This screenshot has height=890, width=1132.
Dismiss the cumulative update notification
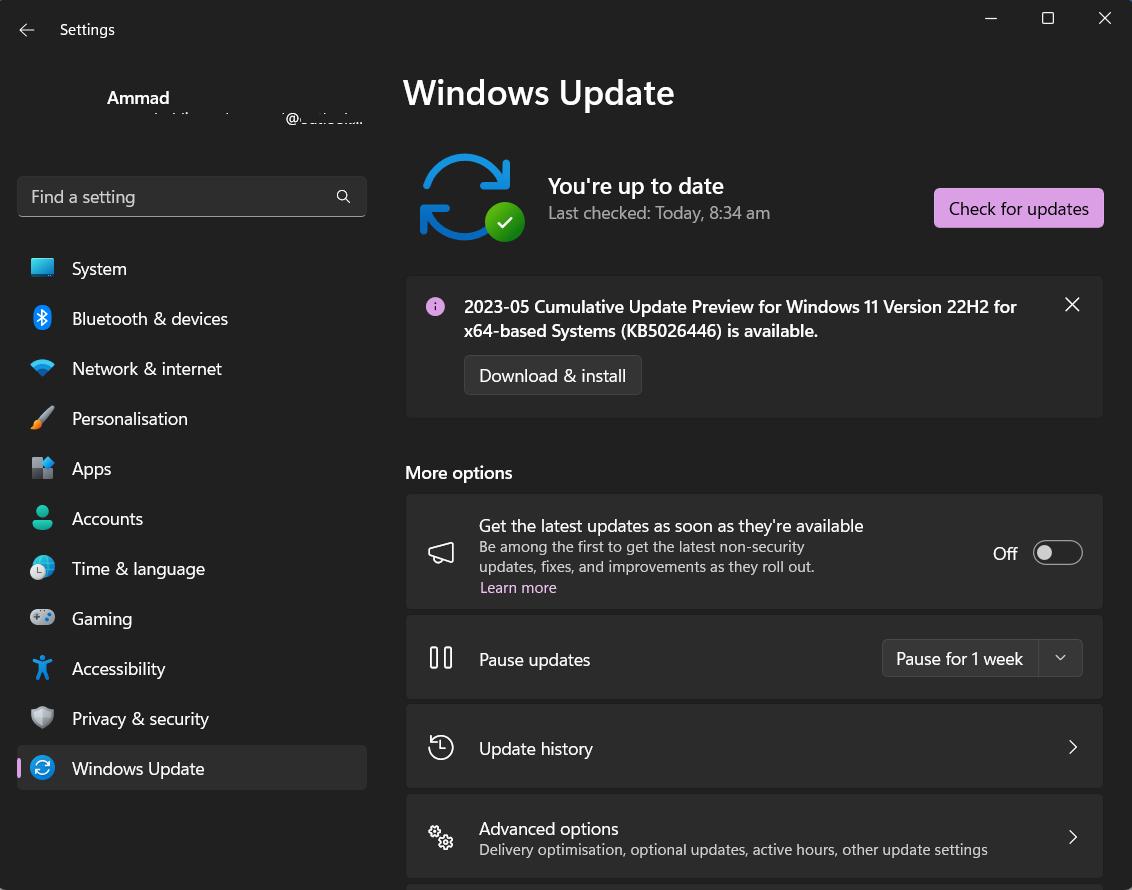click(1072, 304)
